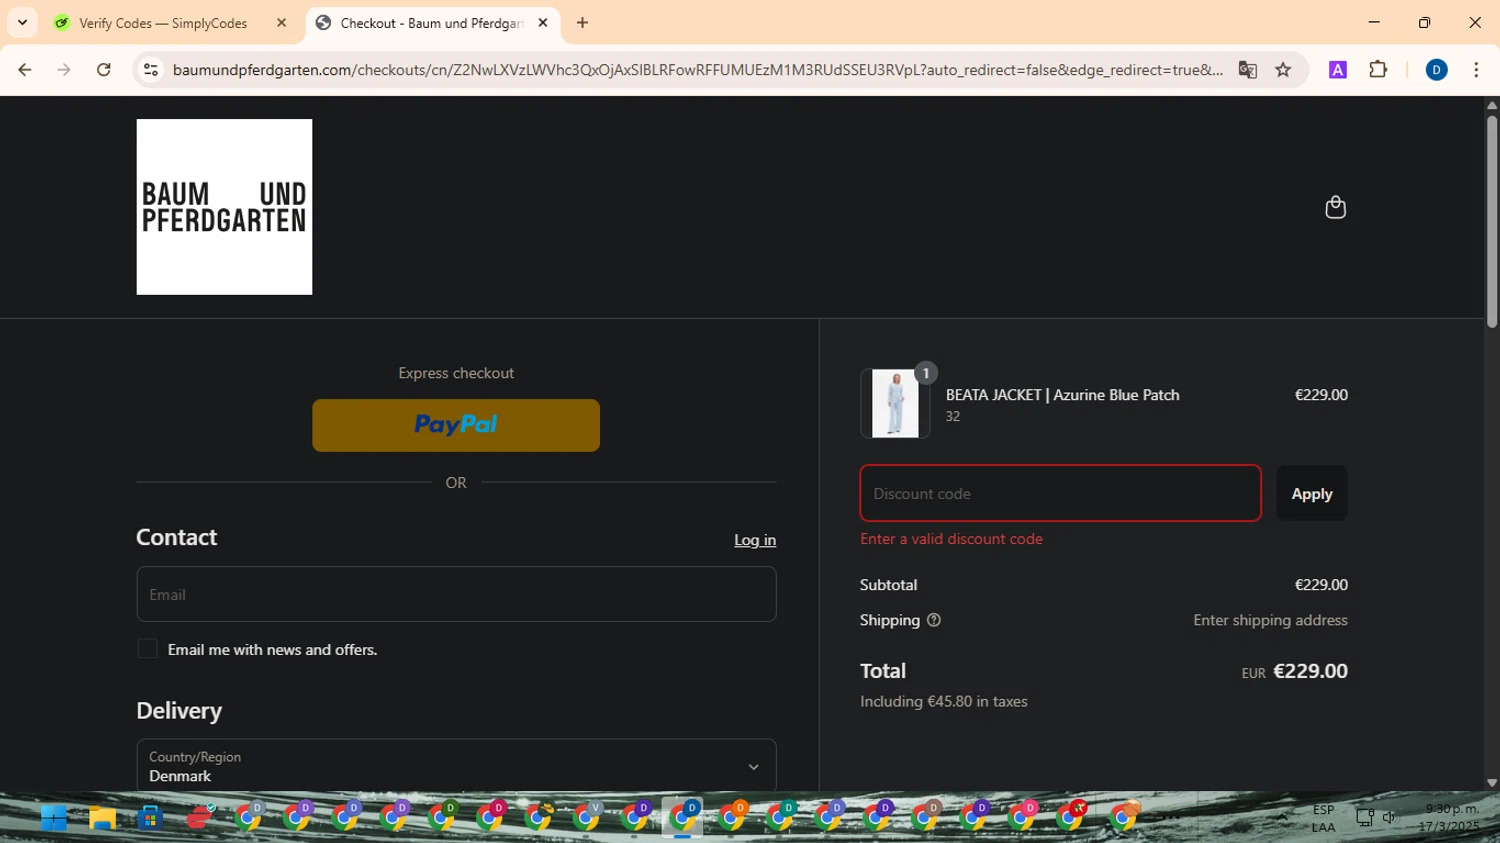
Task: Click the Subtotal label
Action: 888,585
